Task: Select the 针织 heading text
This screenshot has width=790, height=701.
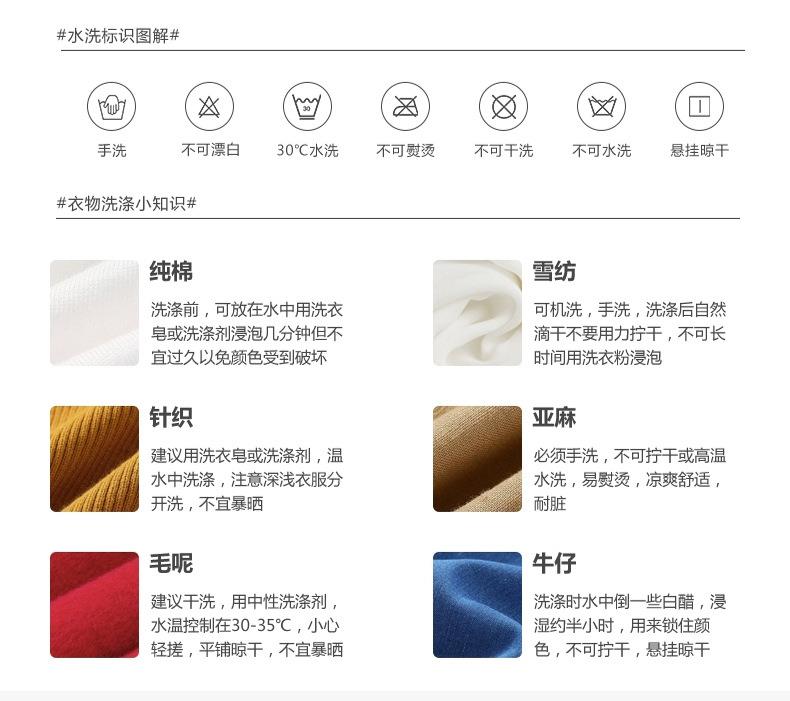Action: point(171,417)
